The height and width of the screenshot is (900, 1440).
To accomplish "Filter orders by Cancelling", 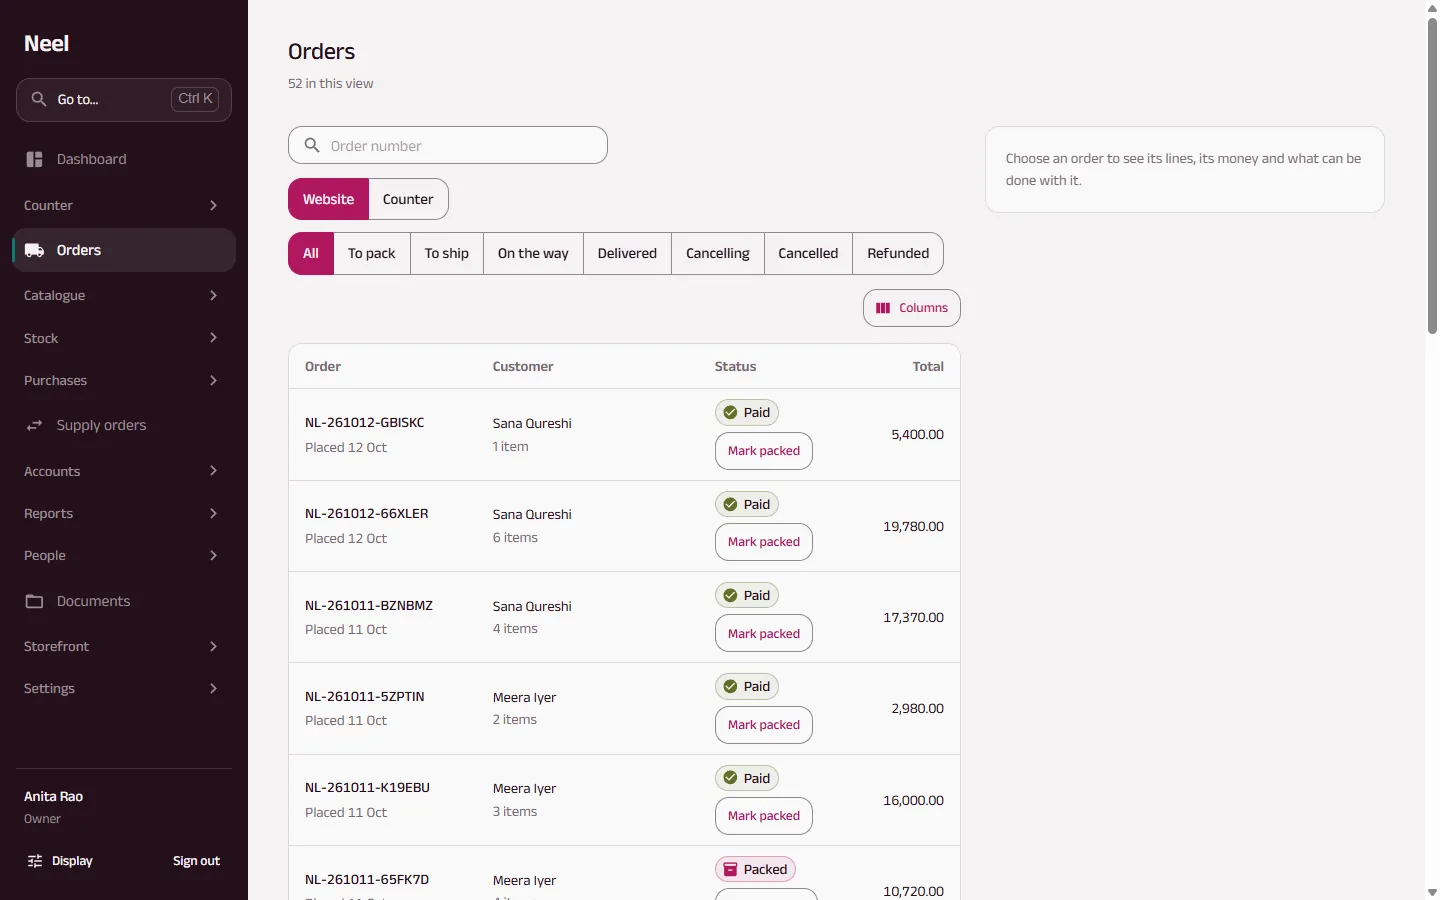I will click(x=718, y=253).
